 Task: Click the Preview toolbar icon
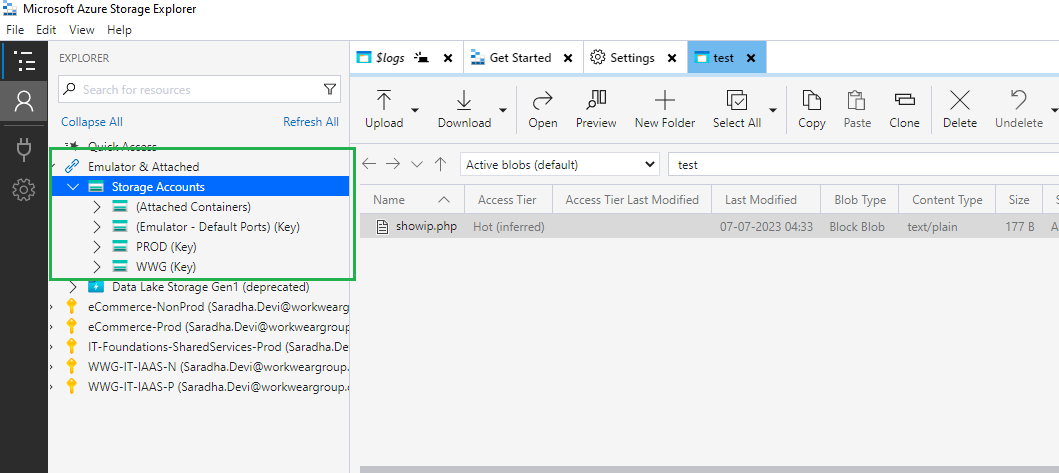pos(596,109)
